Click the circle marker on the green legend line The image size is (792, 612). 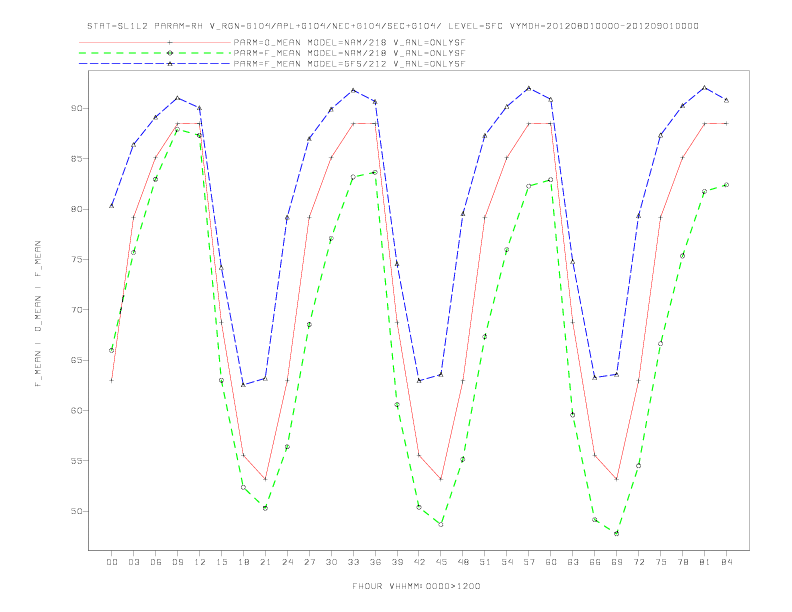170,53
